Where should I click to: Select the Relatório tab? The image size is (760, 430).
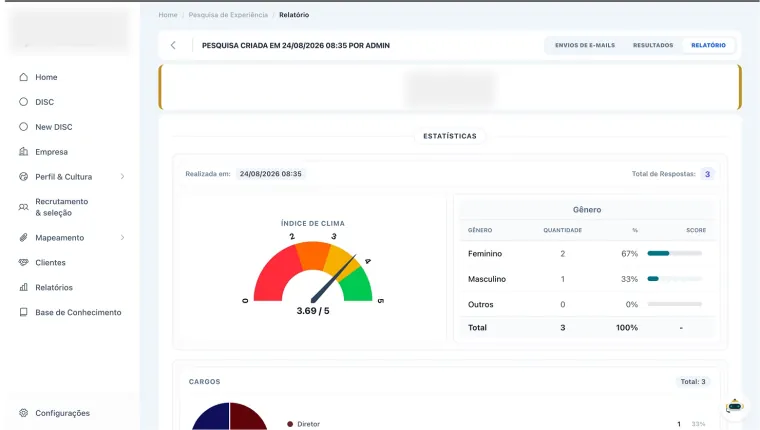pos(708,45)
